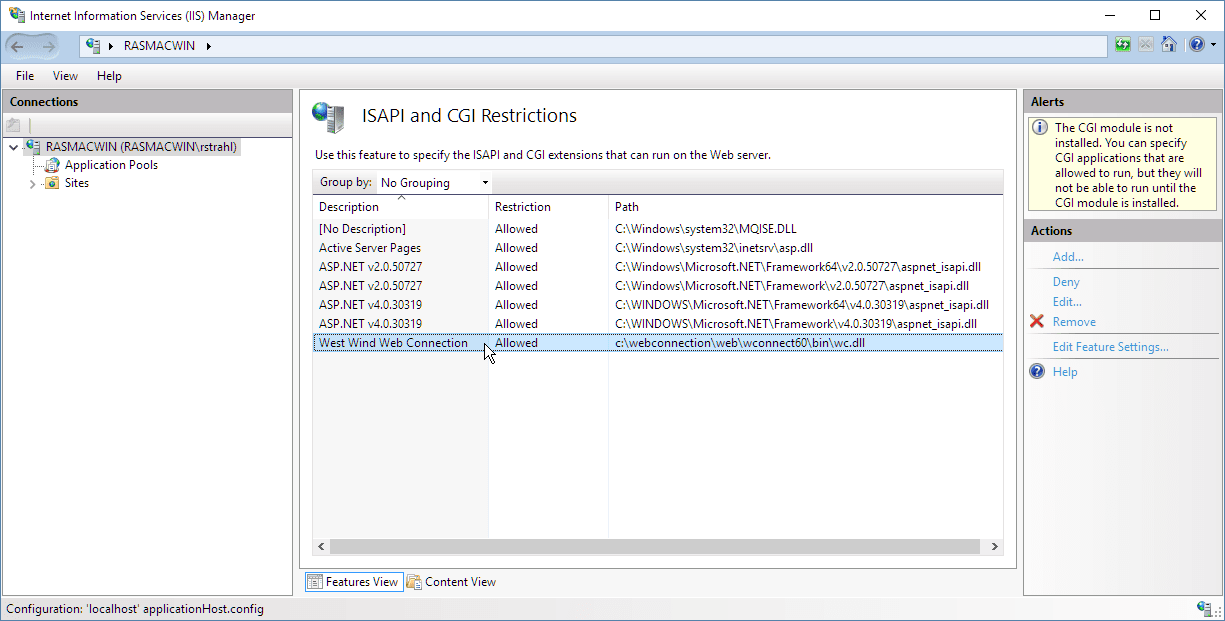The image size is (1225, 621).
Task: Open the dropdown arrow beside the toolbar Help icon
Action: pyautogui.click(x=1214, y=45)
